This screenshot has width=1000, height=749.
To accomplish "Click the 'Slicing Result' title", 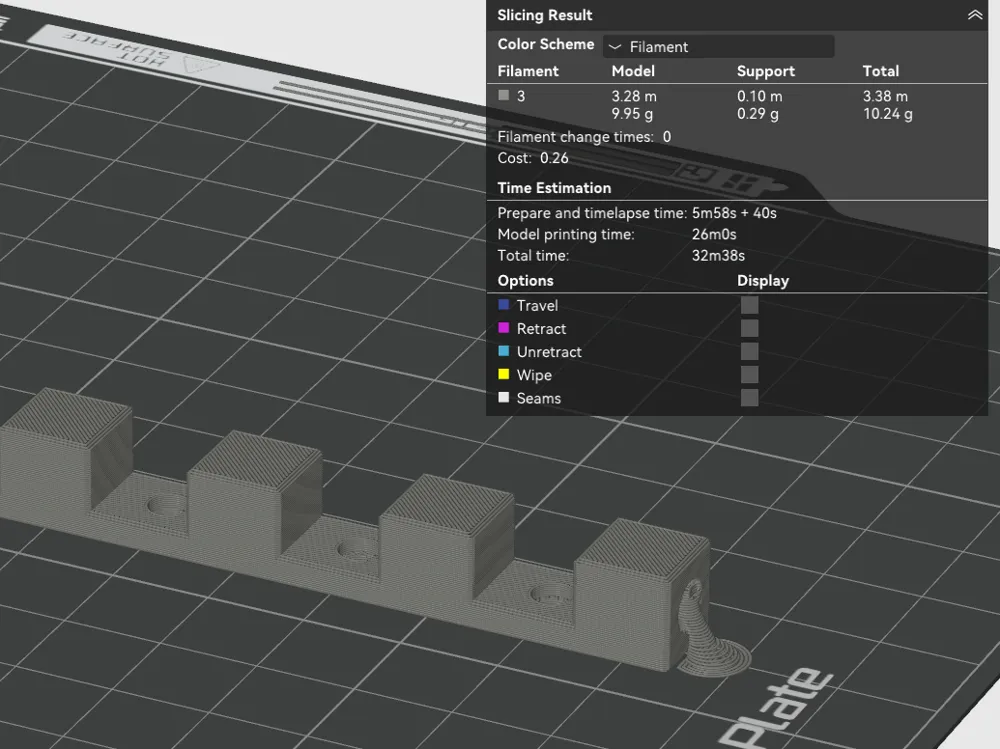I will coord(545,15).
